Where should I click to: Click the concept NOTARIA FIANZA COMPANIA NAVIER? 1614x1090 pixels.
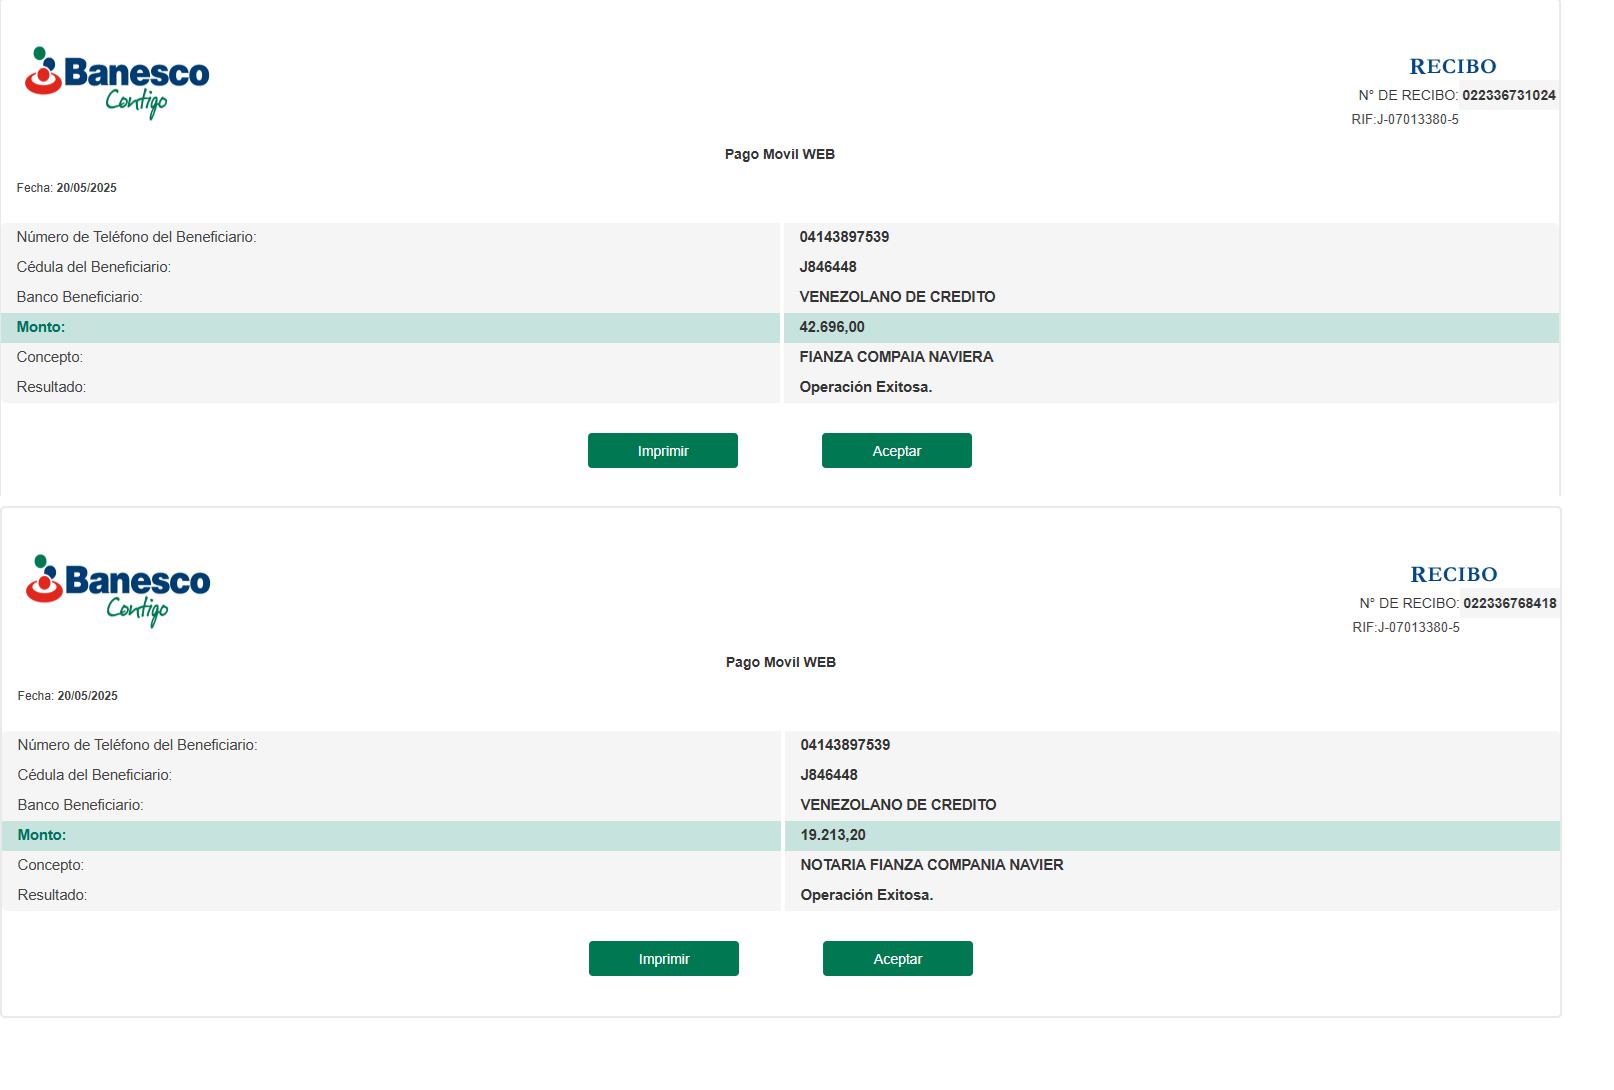click(x=931, y=866)
